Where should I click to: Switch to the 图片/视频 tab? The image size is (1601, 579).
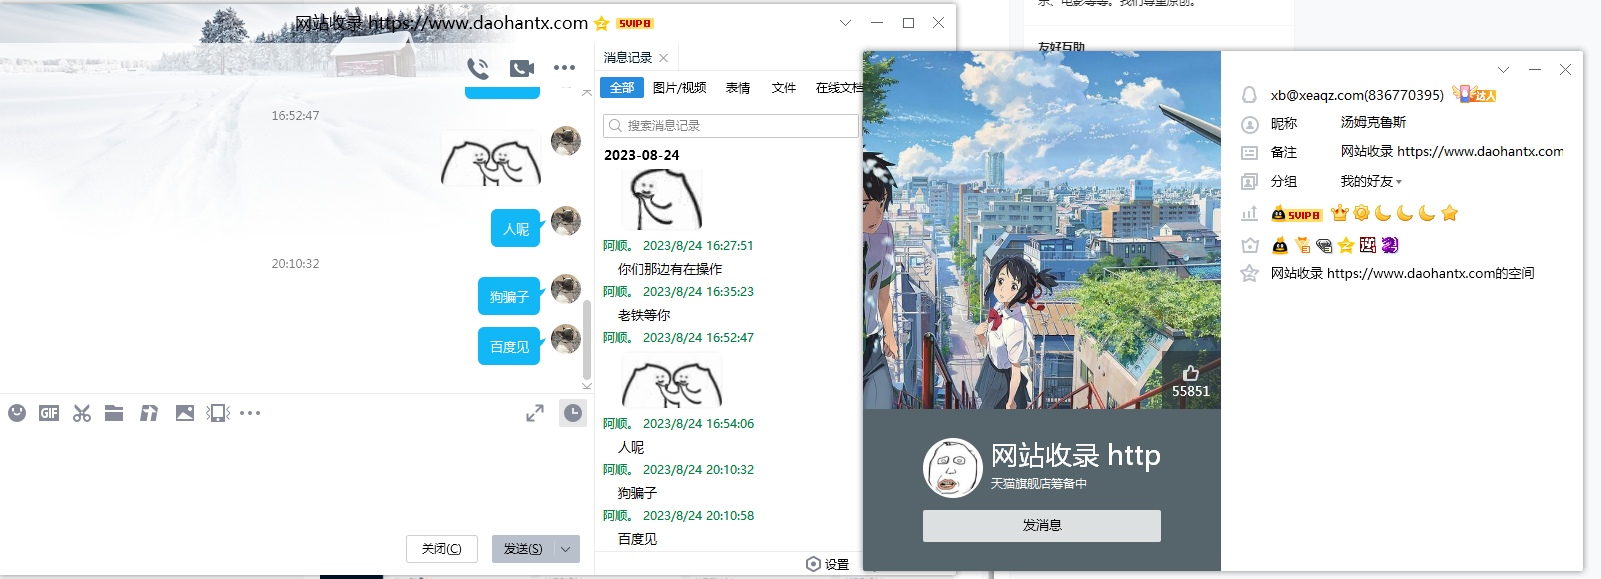680,88
